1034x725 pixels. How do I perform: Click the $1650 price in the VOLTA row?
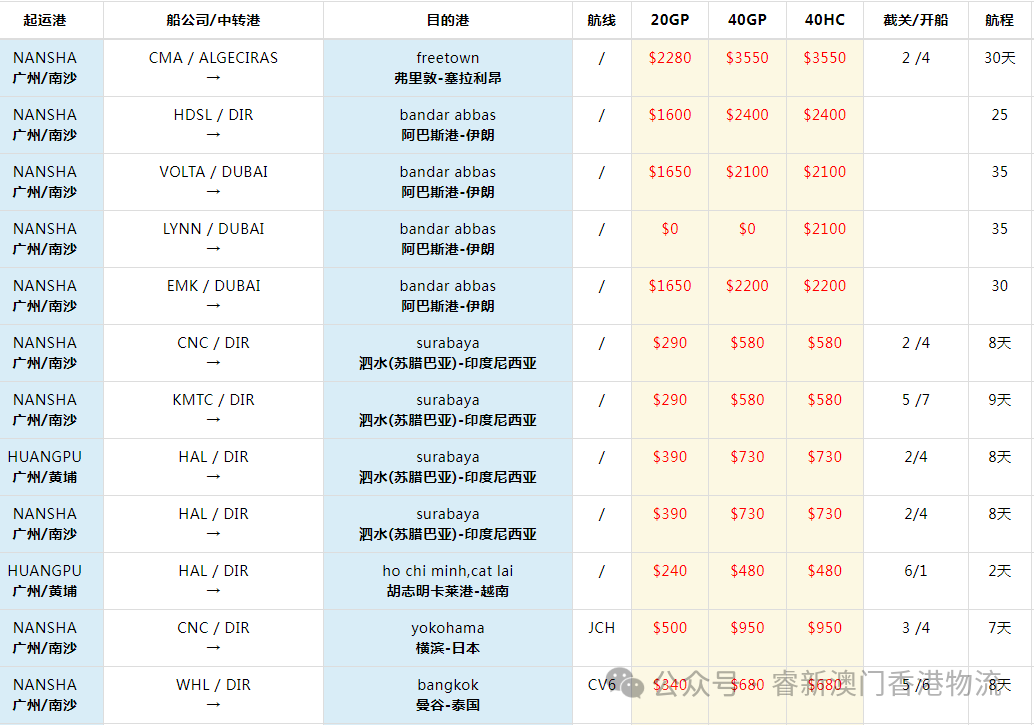coord(670,172)
